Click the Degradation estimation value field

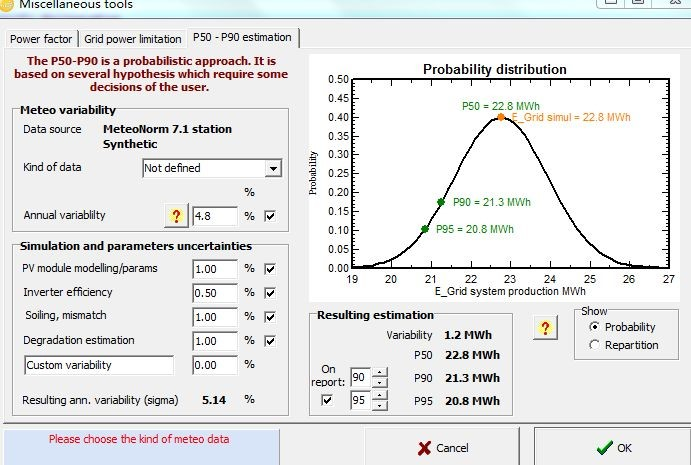[215, 341]
